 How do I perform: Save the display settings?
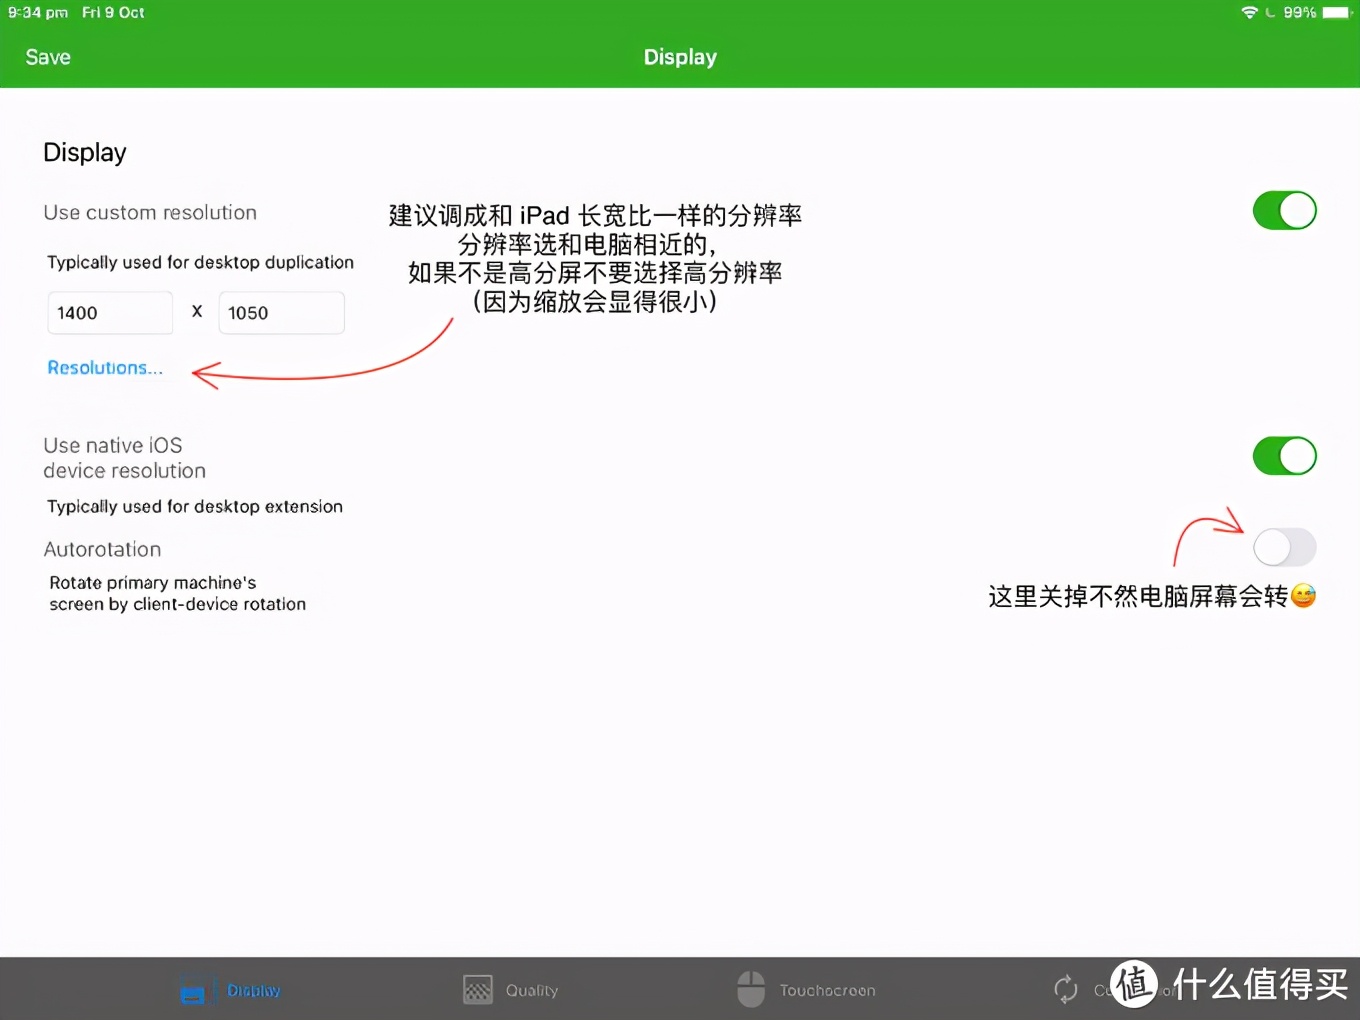47,57
